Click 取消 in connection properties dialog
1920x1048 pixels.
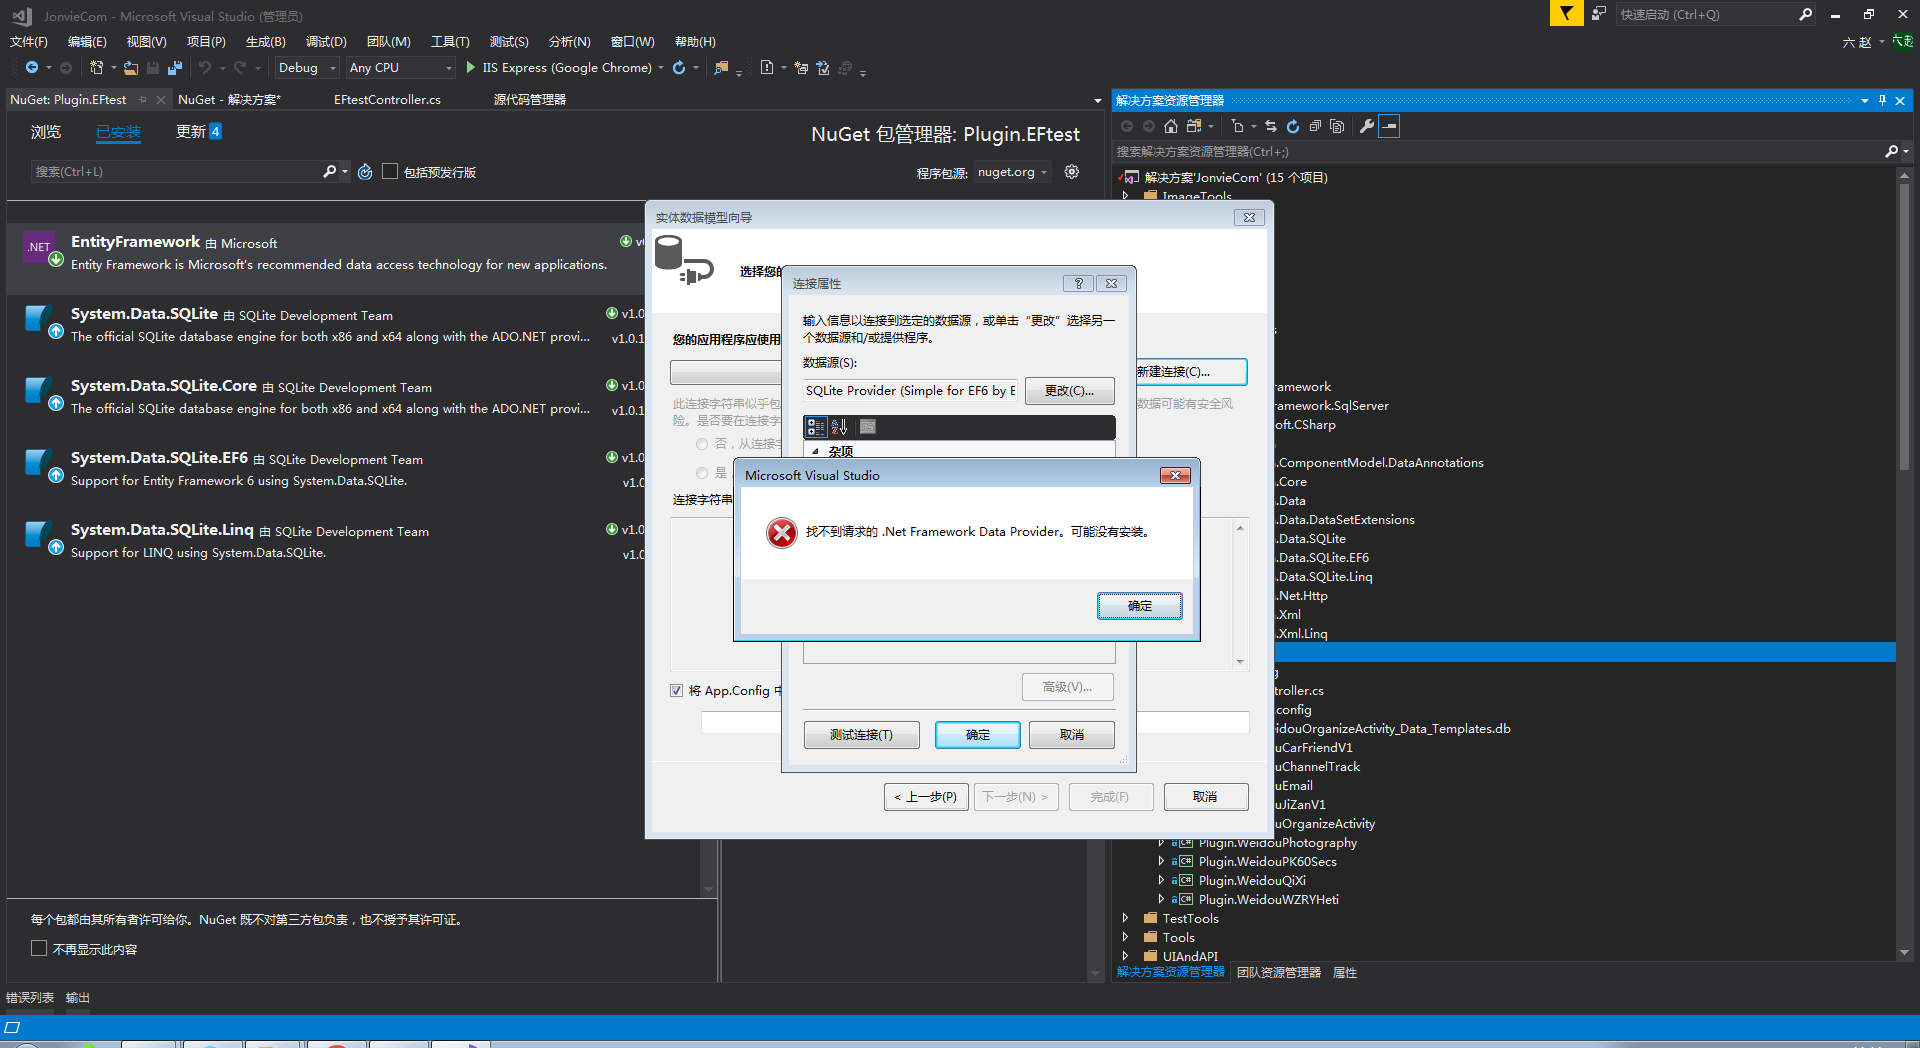click(x=1072, y=734)
